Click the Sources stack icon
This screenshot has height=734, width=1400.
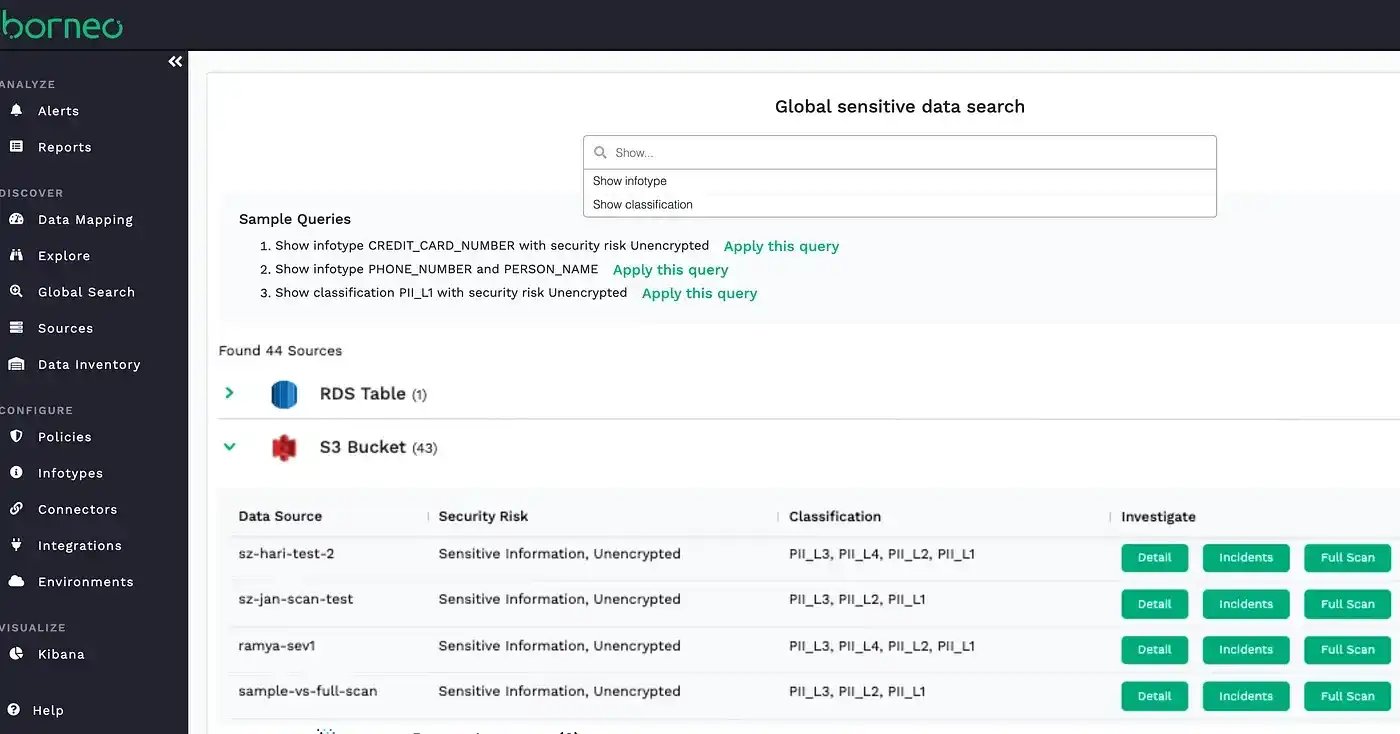tap(16, 328)
